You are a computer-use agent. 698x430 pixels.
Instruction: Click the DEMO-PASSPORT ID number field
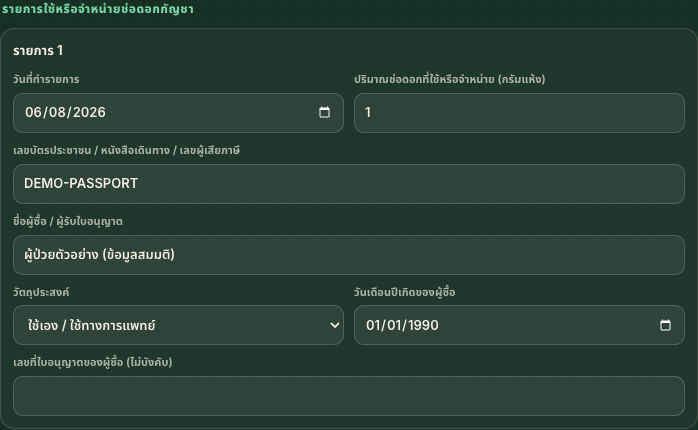click(x=349, y=184)
